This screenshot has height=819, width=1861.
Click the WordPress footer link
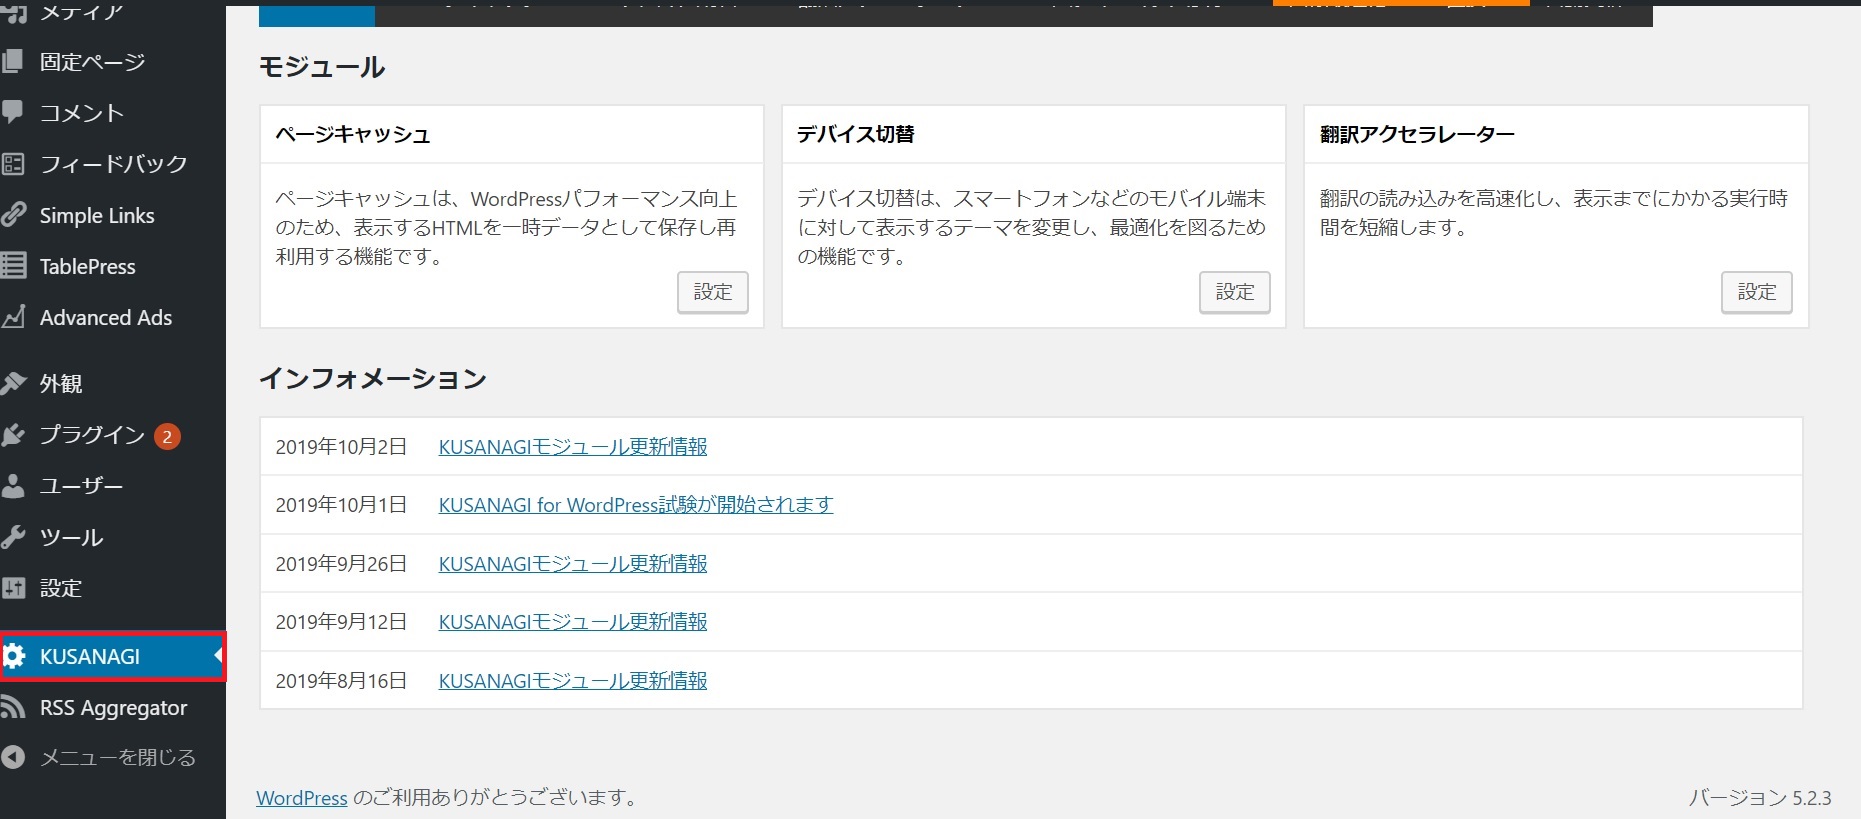(x=301, y=798)
